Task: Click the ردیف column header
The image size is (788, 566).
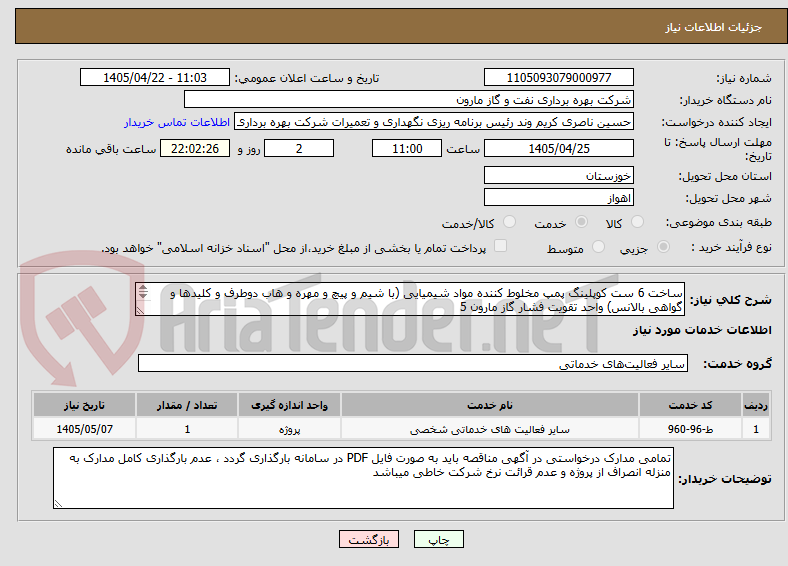Action: pos(756,405)
